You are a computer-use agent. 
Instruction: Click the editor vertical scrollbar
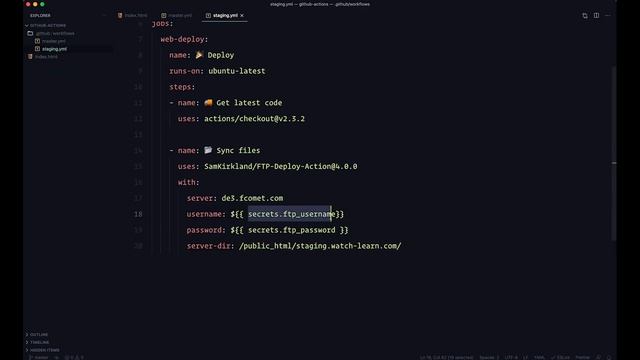pyautogui.click(x=613, y=153)
